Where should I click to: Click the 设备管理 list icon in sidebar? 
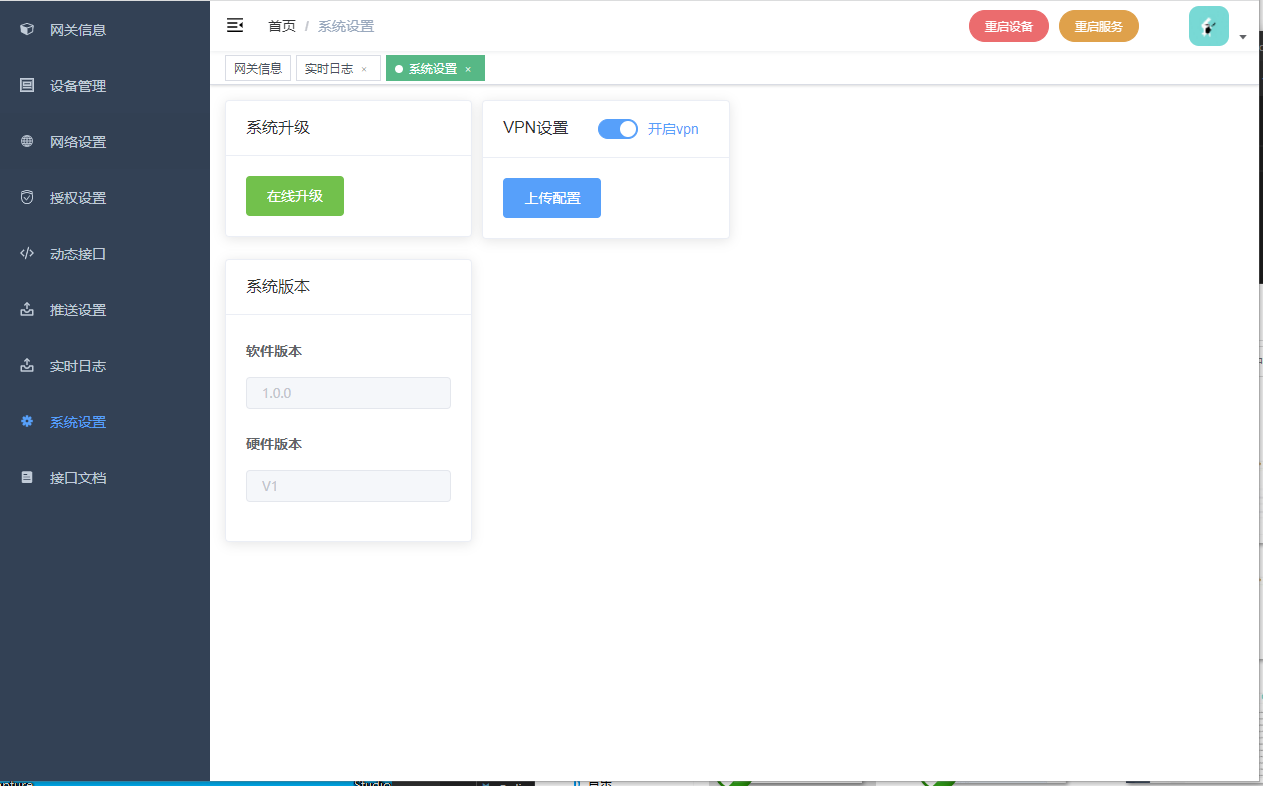point(27,86)
